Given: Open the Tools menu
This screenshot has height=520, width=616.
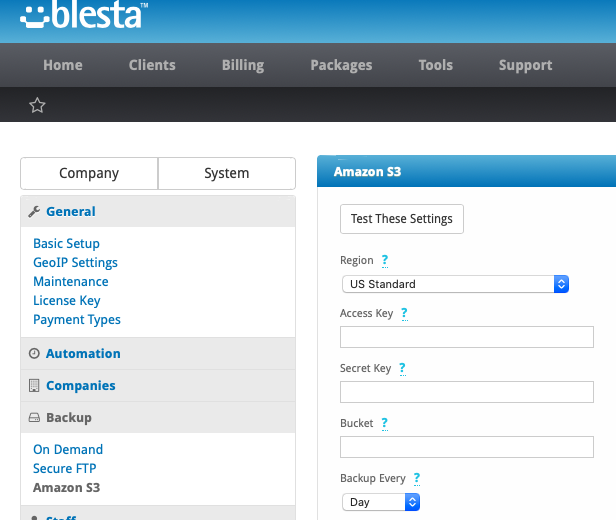Looking at the screenshot, I should coord(436,65).
